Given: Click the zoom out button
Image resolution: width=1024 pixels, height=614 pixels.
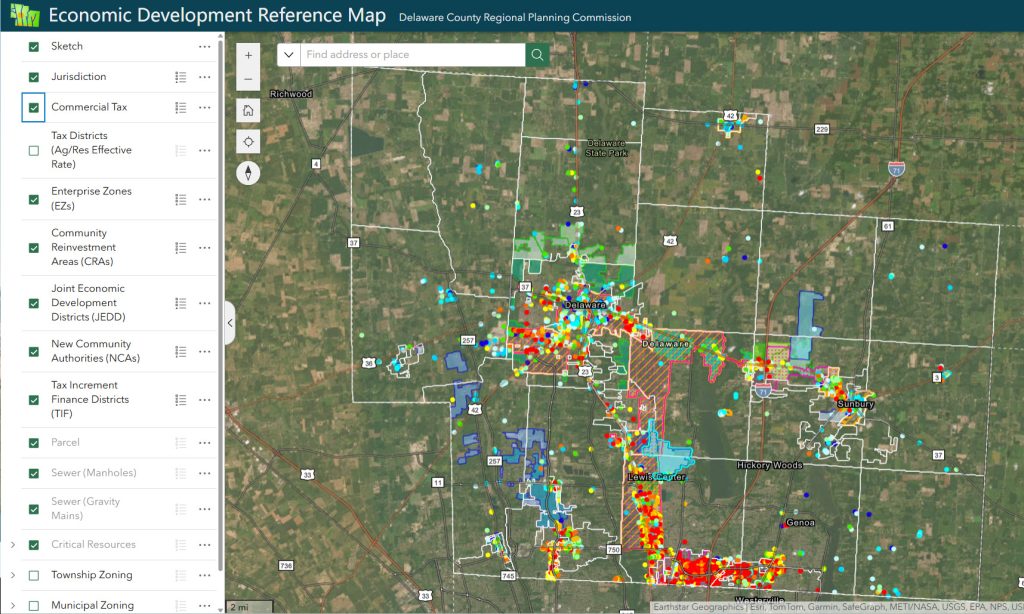Looking at the screenshot, I should point(247,78).
